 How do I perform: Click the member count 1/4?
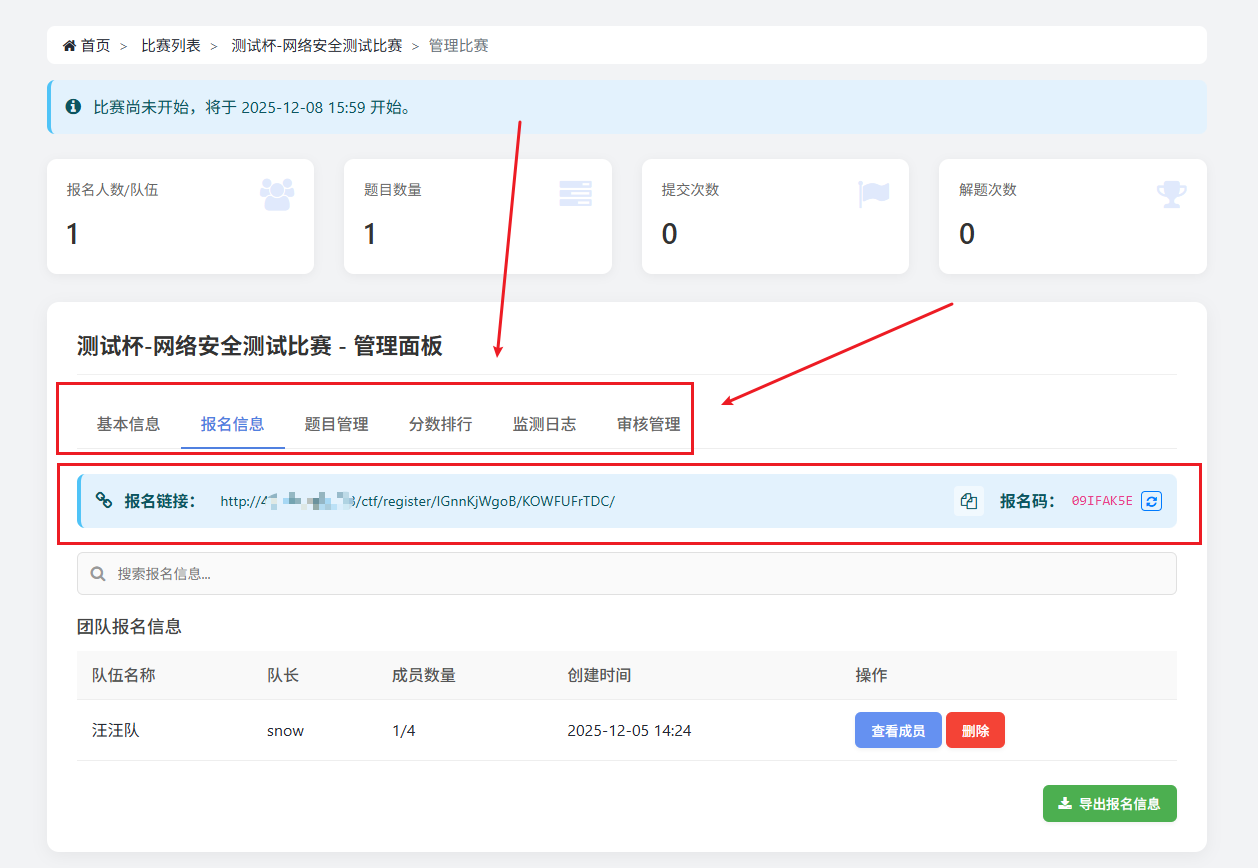click(x=404, y=730)
